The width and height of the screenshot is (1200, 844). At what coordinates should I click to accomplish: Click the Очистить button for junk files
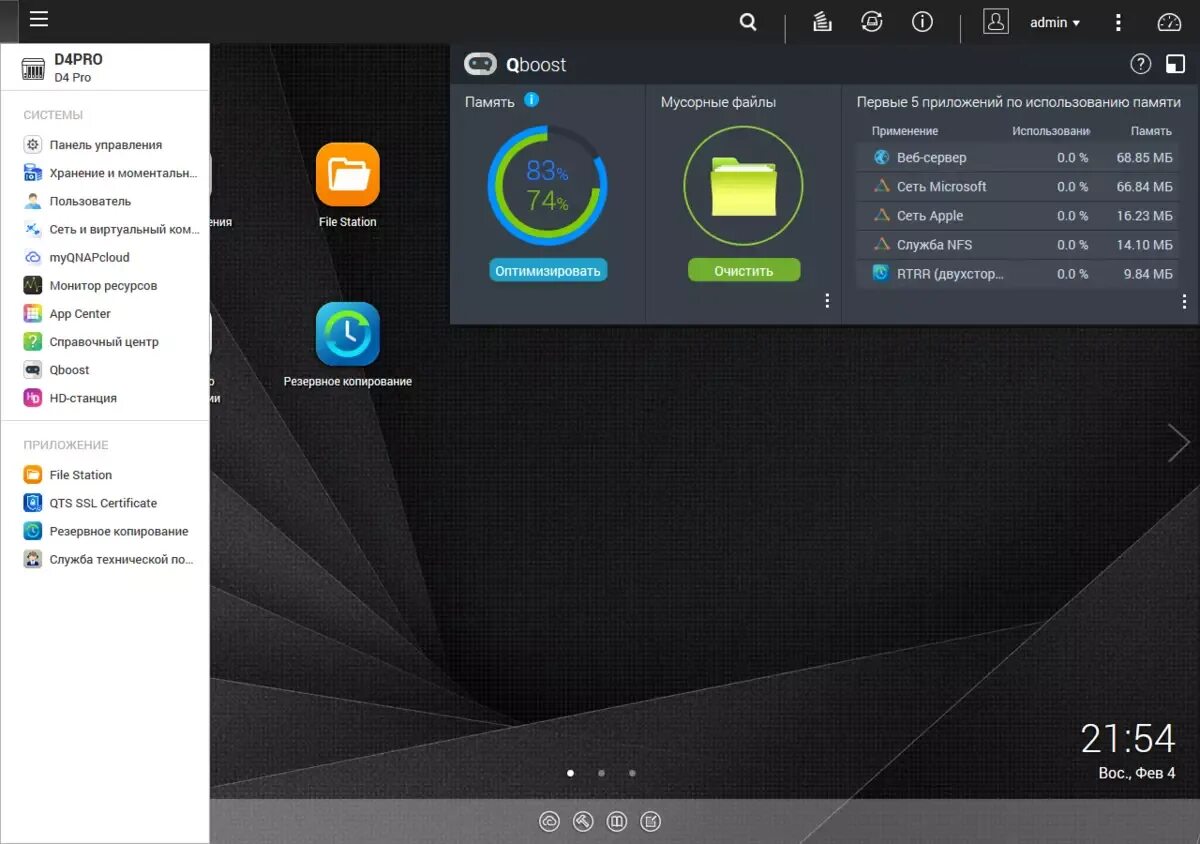(744, 269)
